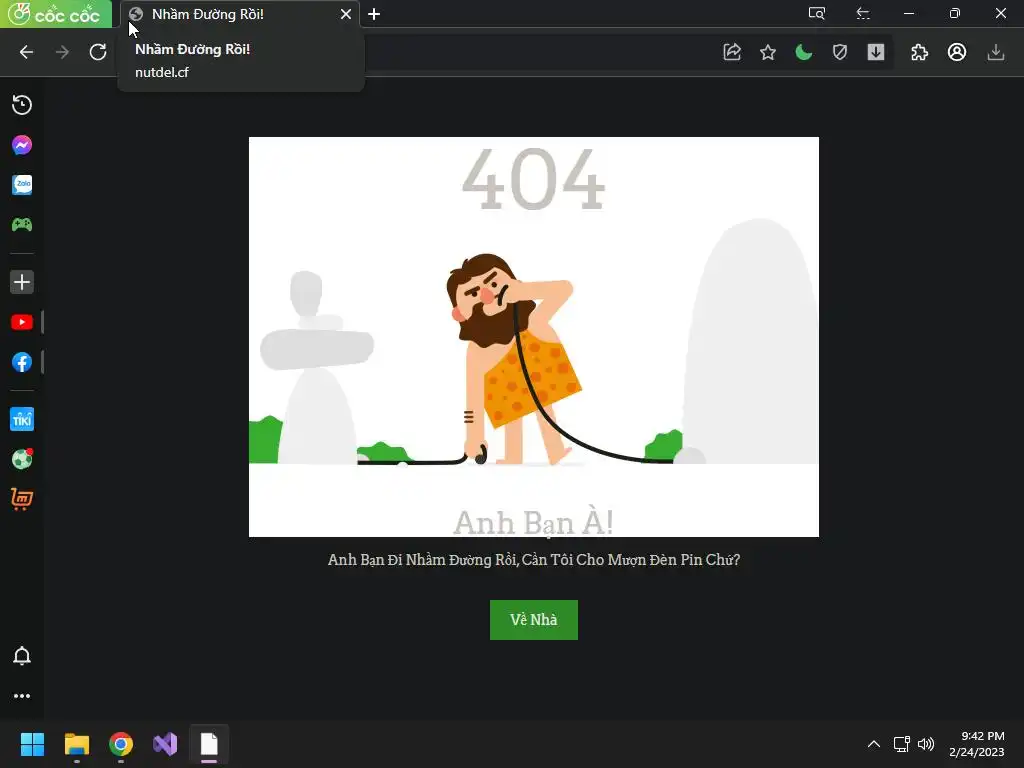Toggle dark mode moon icon
This screenshot has width=1024, height=768.
point(804,52)
